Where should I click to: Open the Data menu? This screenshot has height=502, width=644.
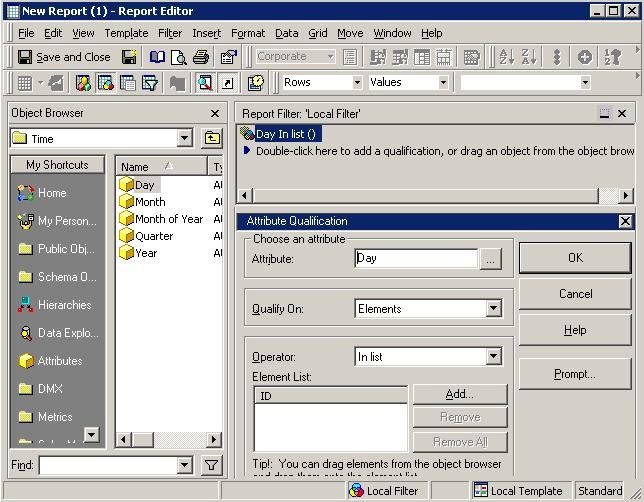[x=286, y=33]
